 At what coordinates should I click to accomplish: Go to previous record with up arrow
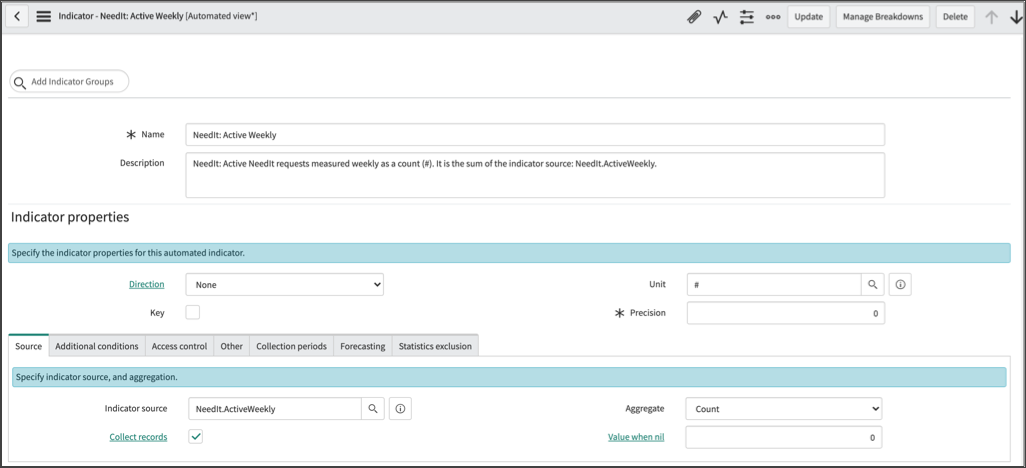[x=992, y=17]
